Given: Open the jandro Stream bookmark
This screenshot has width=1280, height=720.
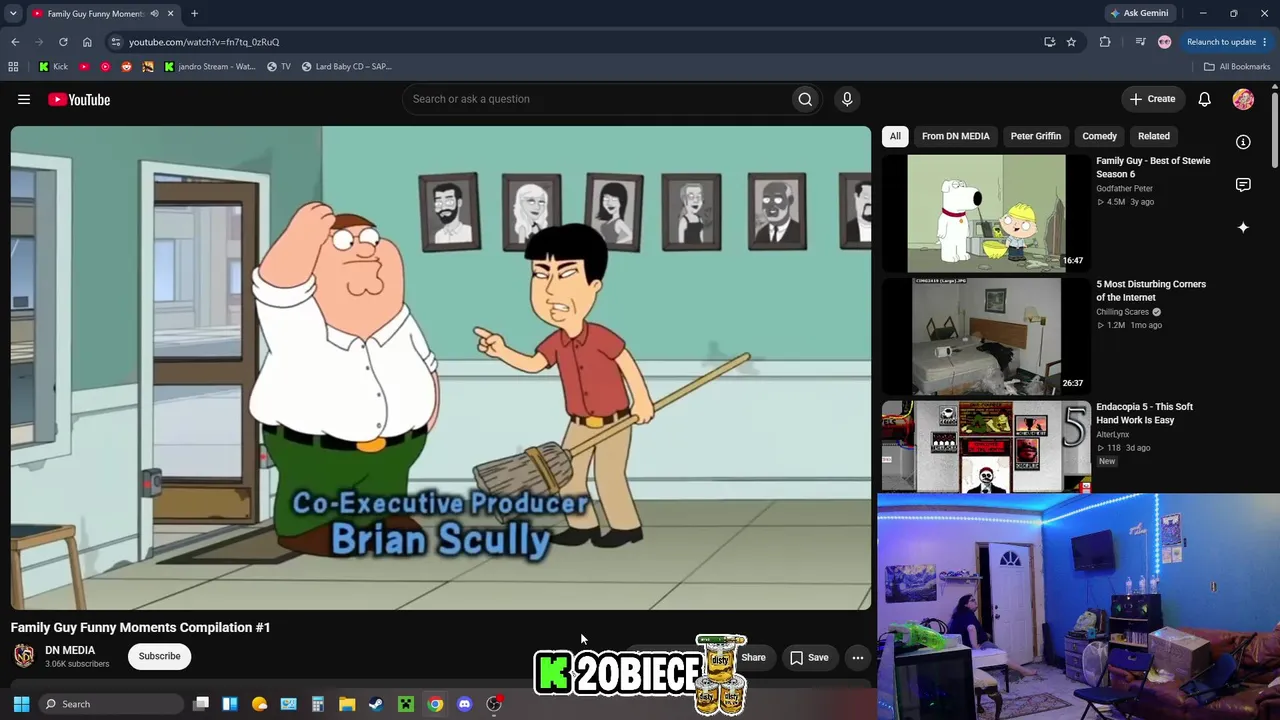Looking at the screenshot, I should click(x=210, y=67).
